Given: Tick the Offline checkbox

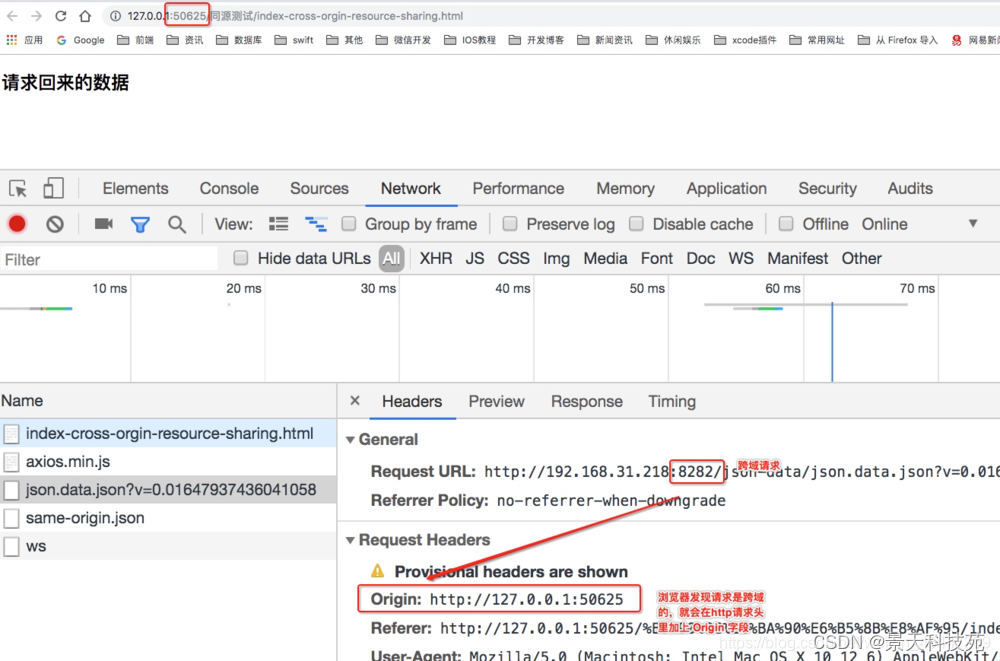Looking at the screenshot, I should [x=786, y=224].
